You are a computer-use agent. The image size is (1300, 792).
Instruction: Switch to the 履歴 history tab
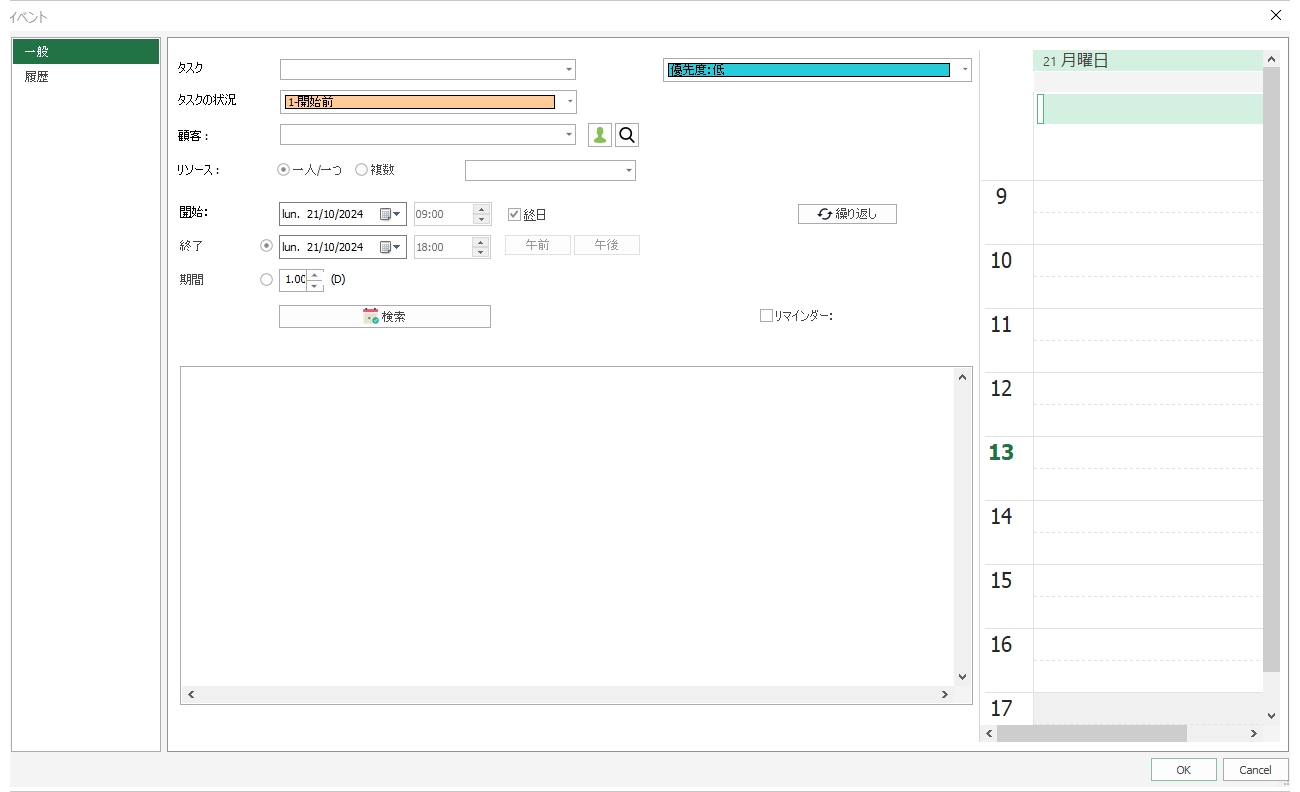(x=86, y=76)
